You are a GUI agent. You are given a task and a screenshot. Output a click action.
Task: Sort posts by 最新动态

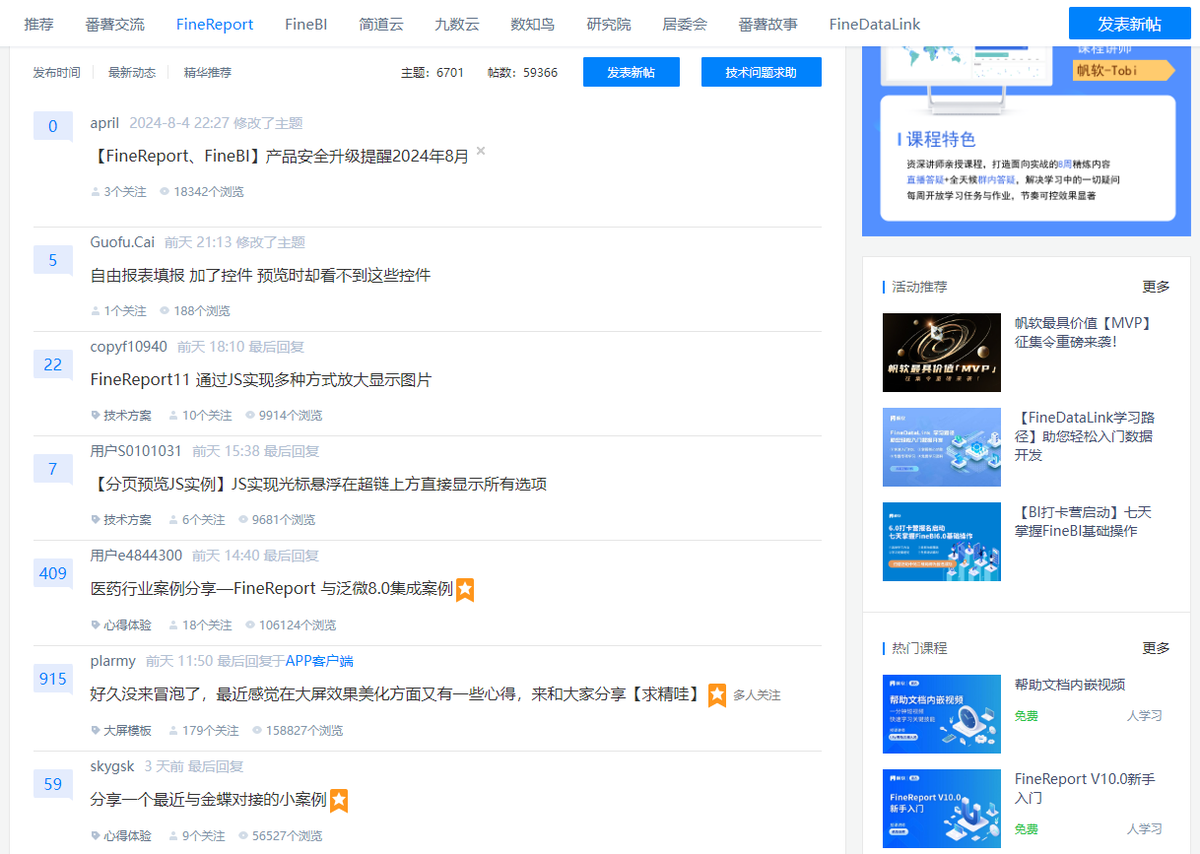coord(132,73)
